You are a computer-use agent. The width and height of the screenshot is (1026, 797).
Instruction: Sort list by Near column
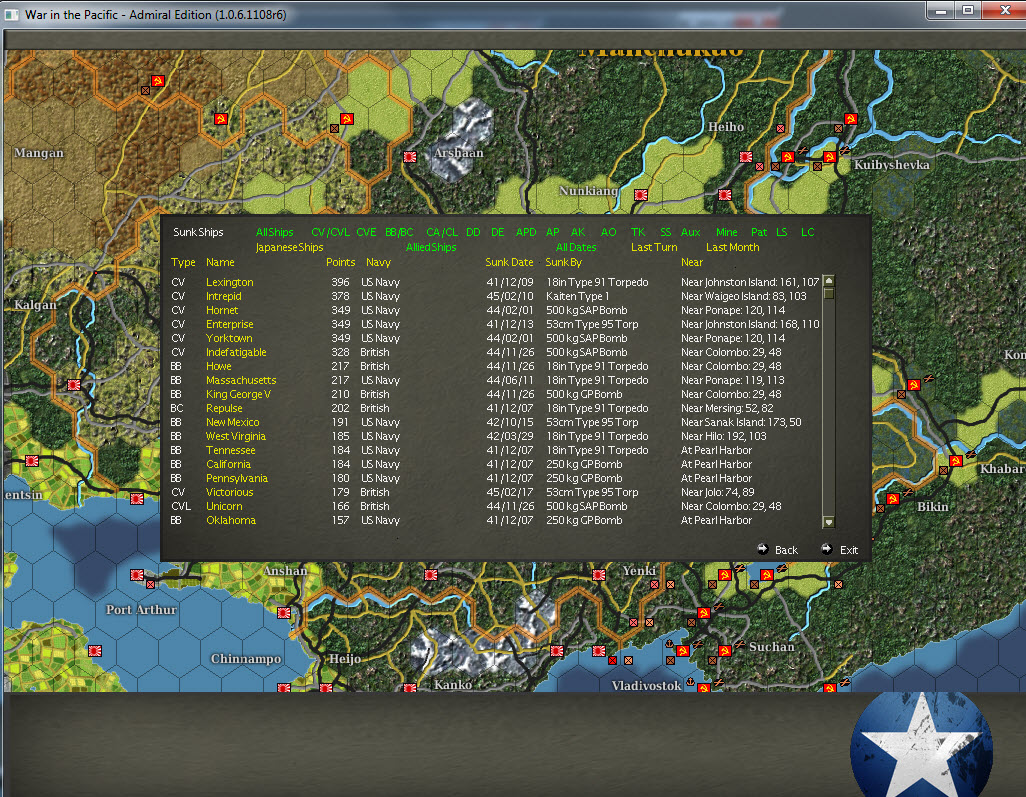coord(692,262)
